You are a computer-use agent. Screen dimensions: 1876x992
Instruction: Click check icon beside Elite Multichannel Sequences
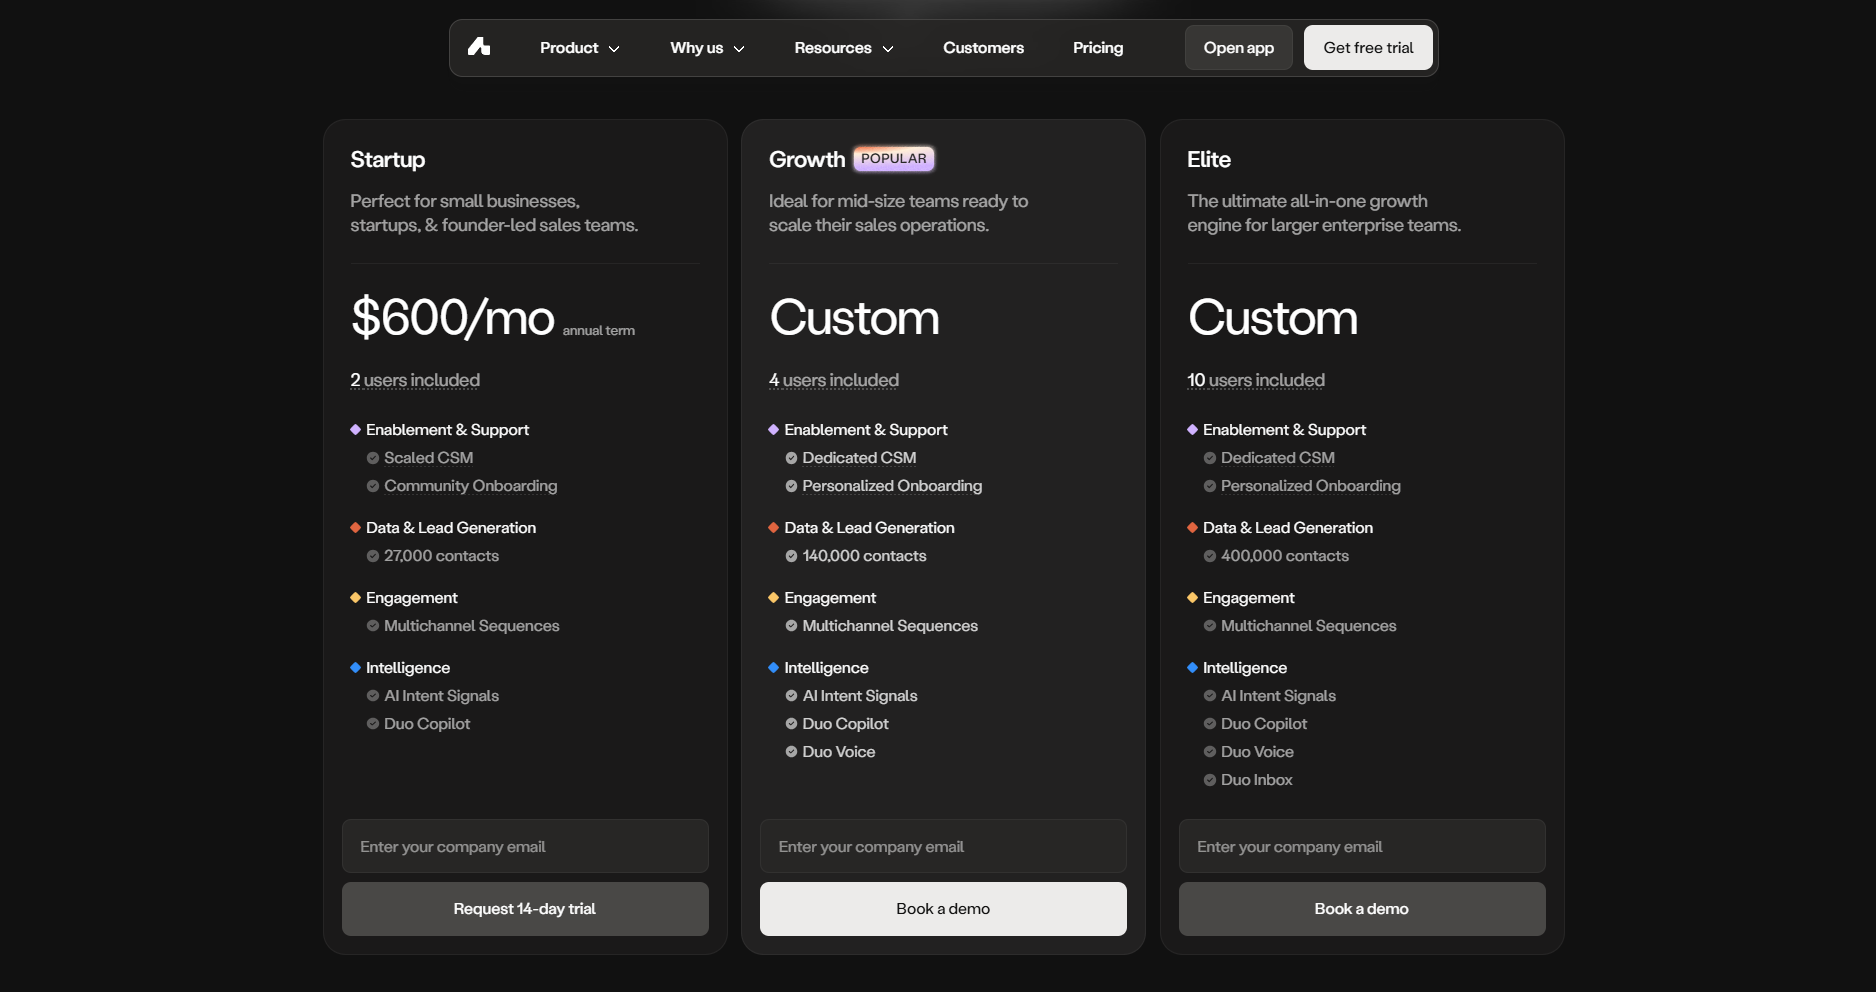point(1210,626)
